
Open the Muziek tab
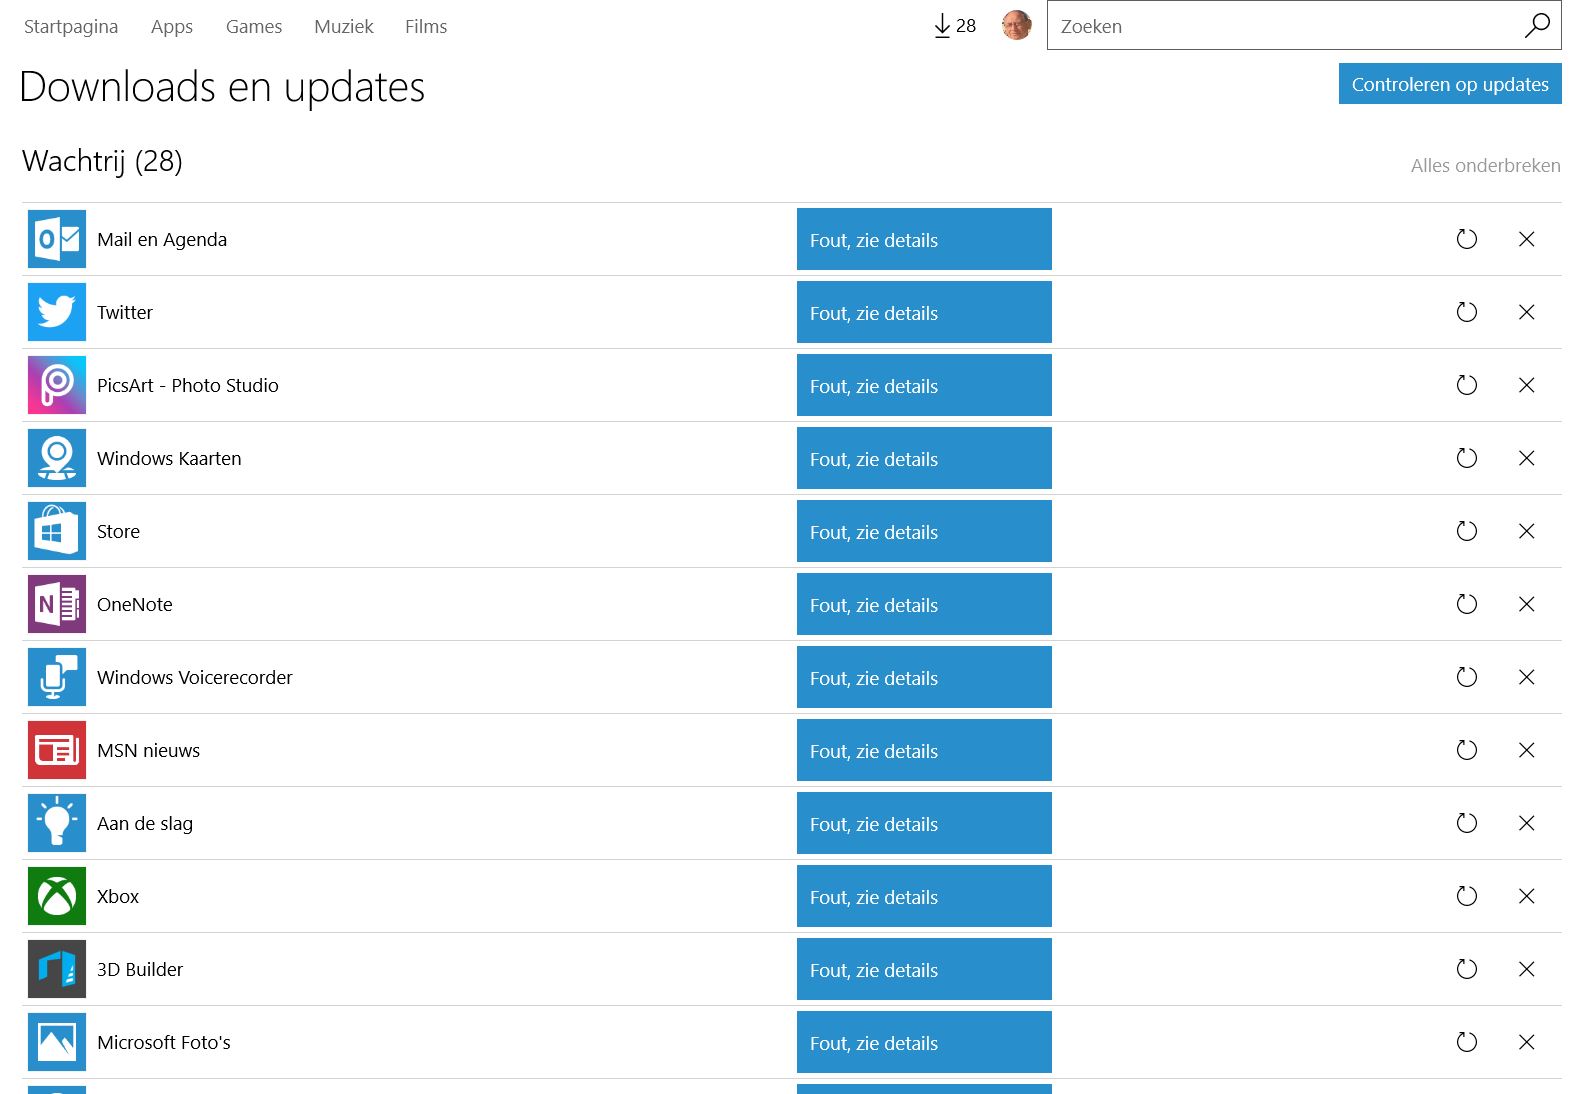[344, 27]
